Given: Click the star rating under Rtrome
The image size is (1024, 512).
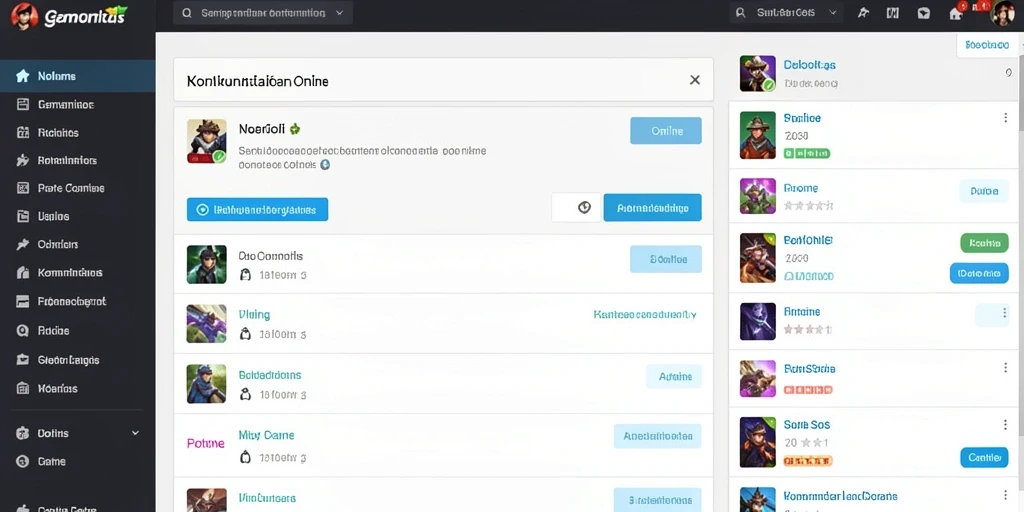Looking at the screenshot, I should point(808,206).
